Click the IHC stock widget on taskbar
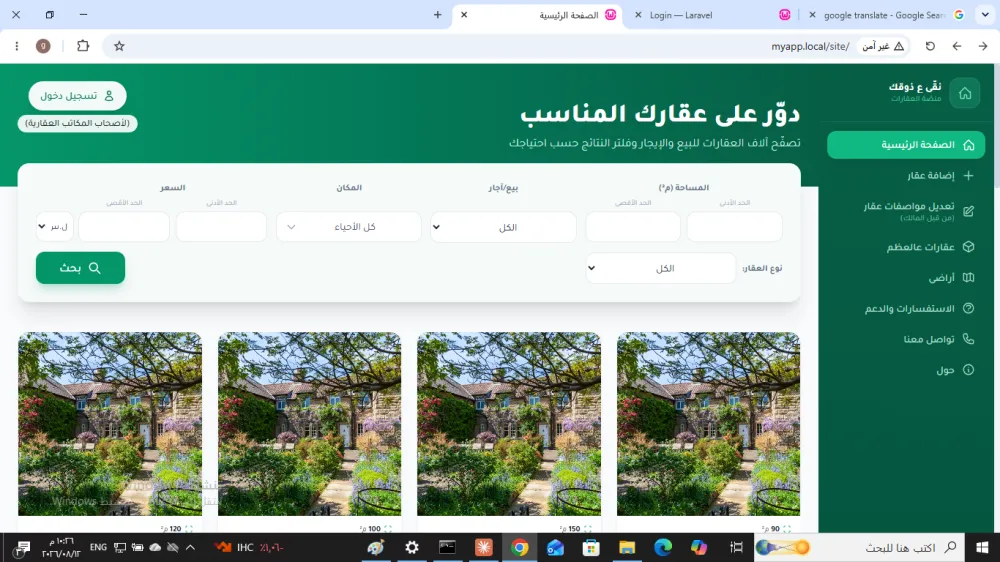Viewport: 1000px width, 562px height. point(249,547)
